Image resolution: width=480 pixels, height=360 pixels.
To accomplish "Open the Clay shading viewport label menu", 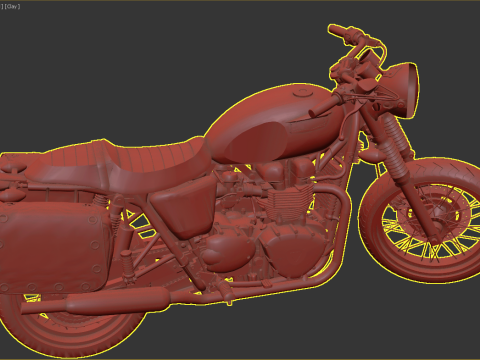I will pos(12,6).
